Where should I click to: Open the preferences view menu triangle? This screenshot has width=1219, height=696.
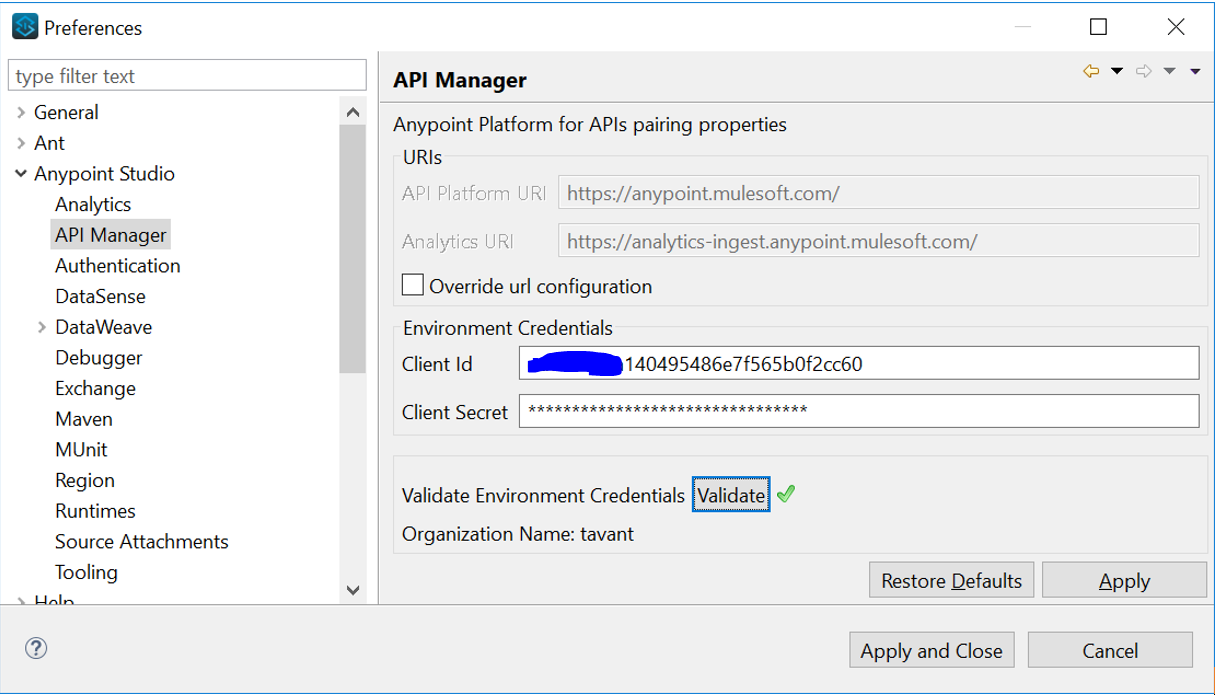(x=1195, y=71)
